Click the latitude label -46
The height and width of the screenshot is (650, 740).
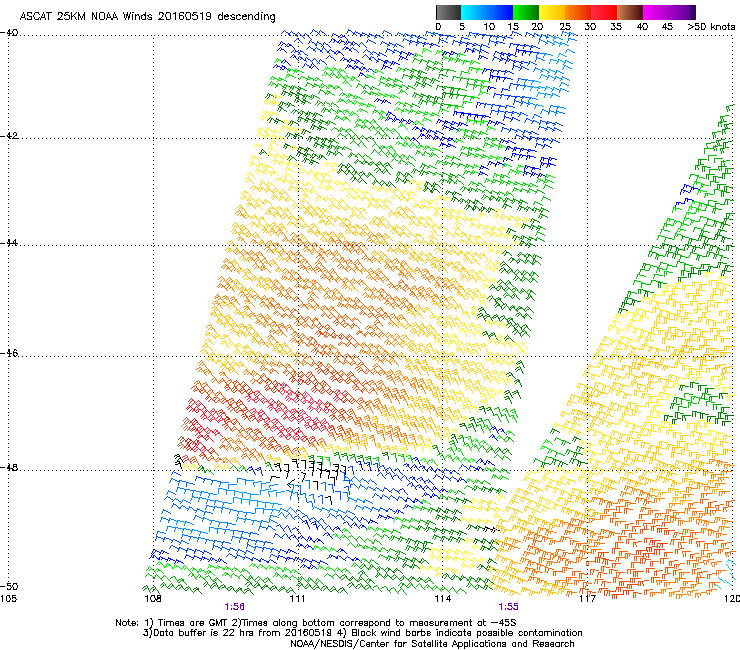tap(9, 353)
